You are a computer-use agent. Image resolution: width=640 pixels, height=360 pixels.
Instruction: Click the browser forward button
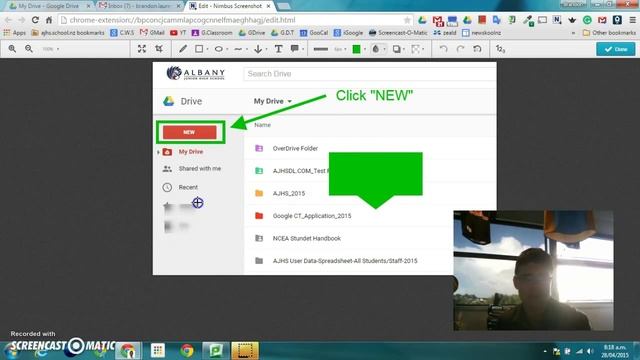pyautogui.click(x=22, y=20)
